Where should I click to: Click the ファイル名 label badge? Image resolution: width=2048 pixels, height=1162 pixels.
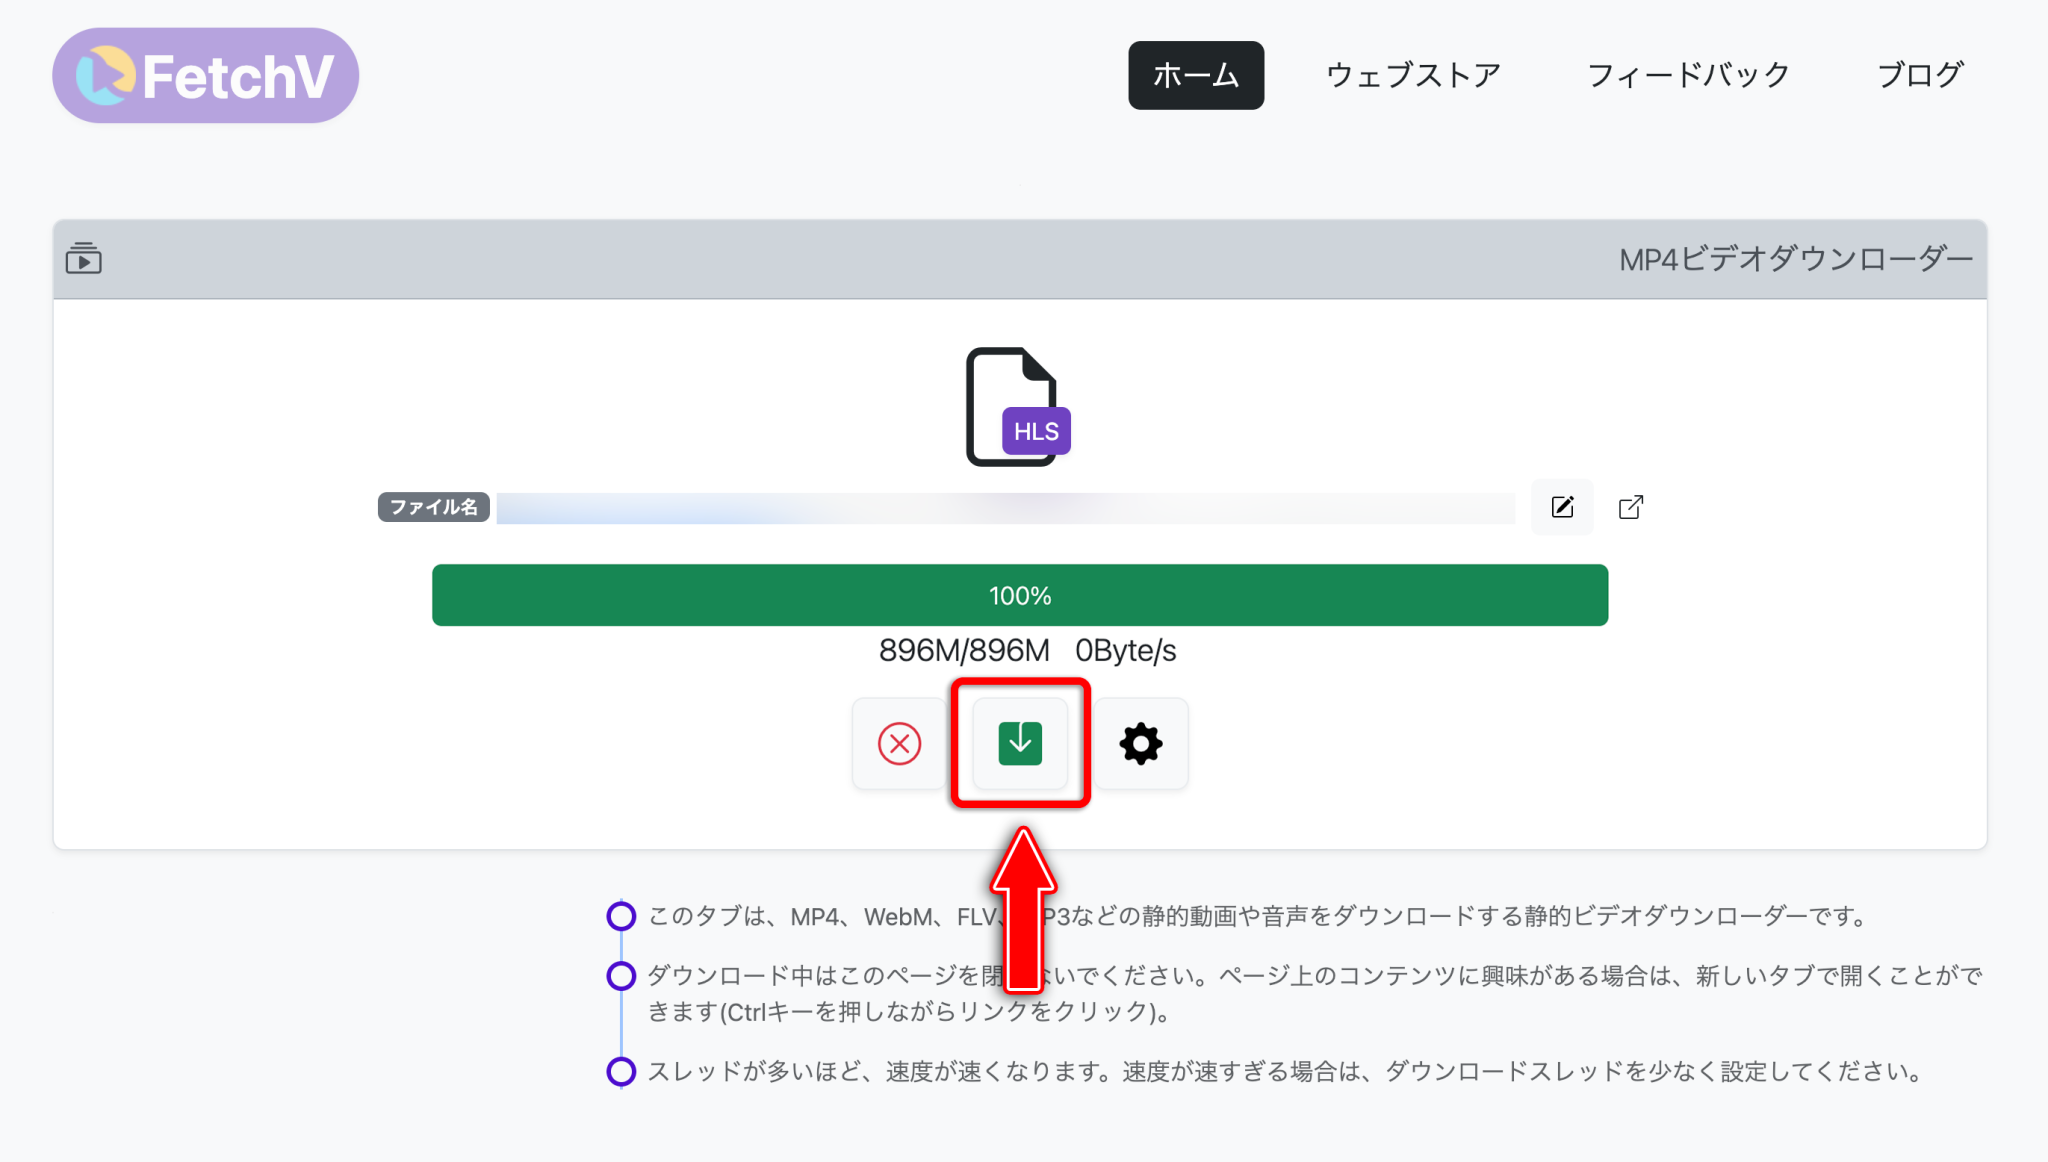pos(433,507)
